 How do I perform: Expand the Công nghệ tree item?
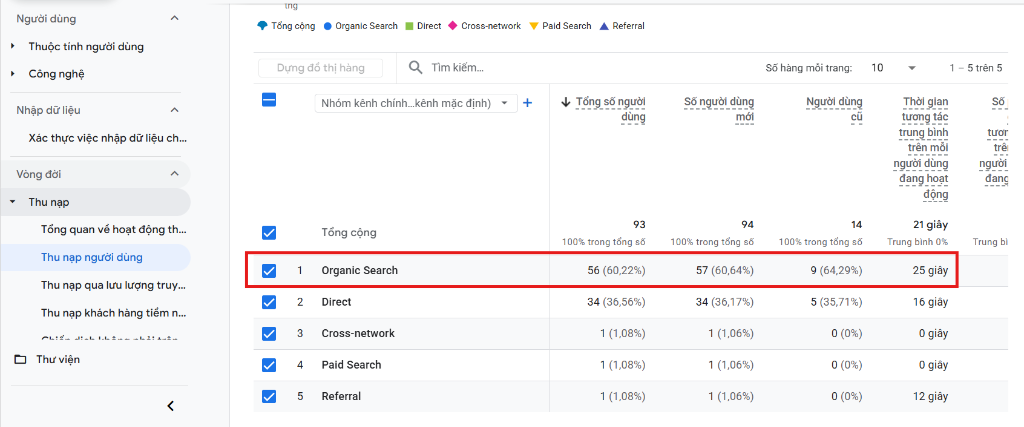click(x=13, y=74)
